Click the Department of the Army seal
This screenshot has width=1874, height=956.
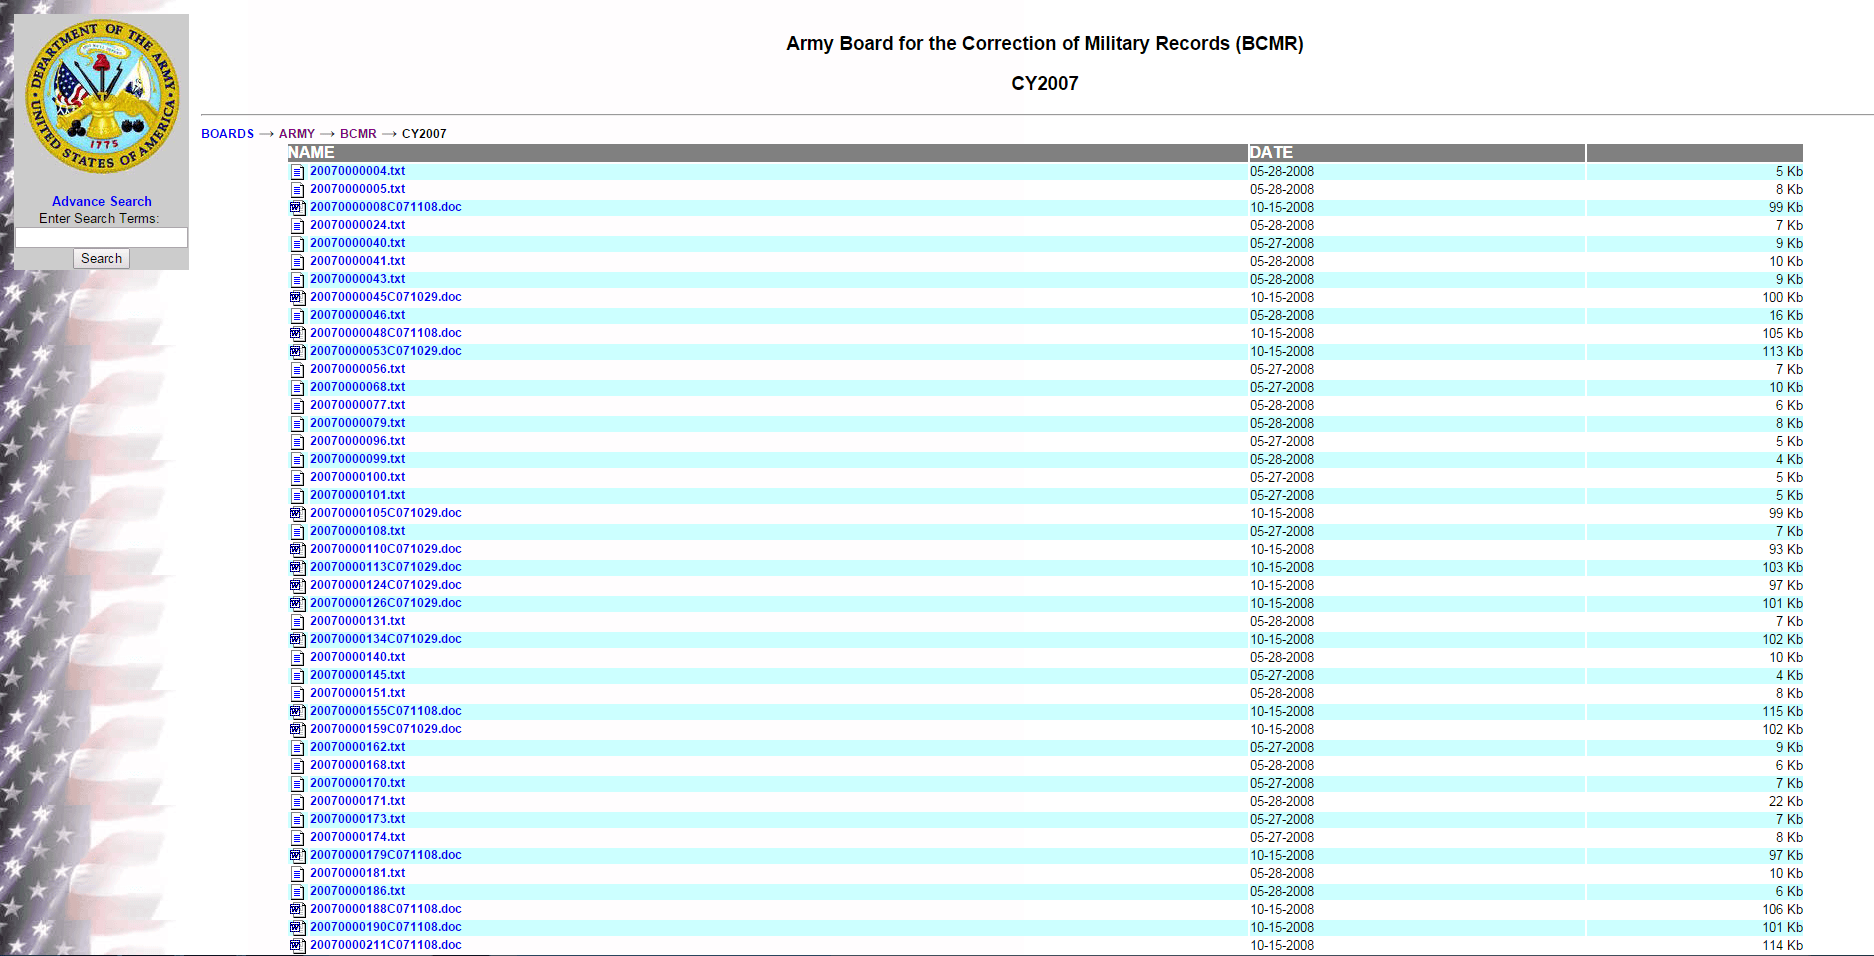point(101,98)
